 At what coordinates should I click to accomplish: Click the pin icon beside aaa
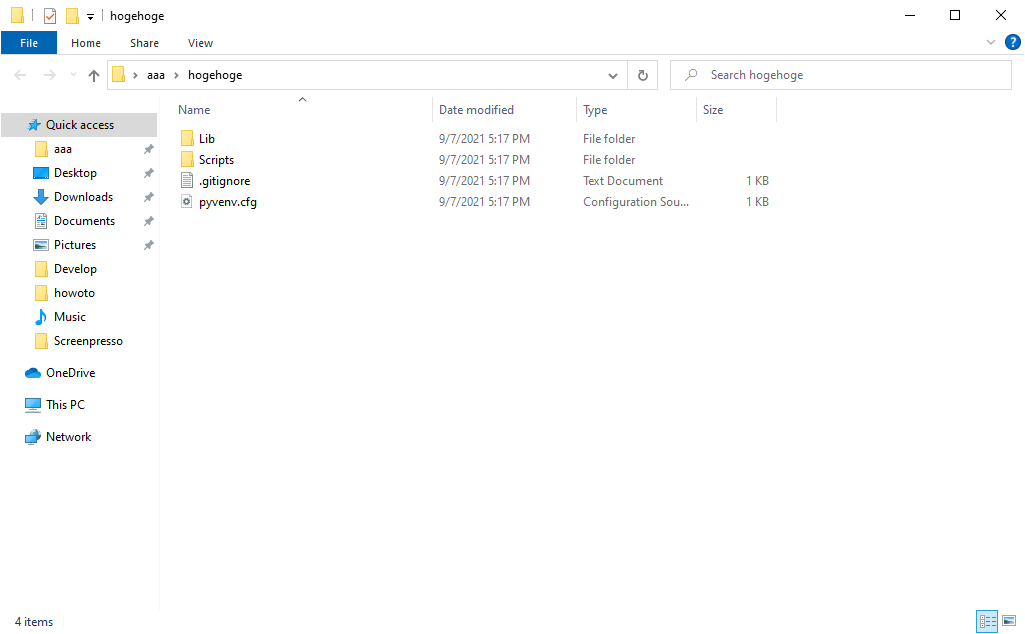click(x=148, y=149)
